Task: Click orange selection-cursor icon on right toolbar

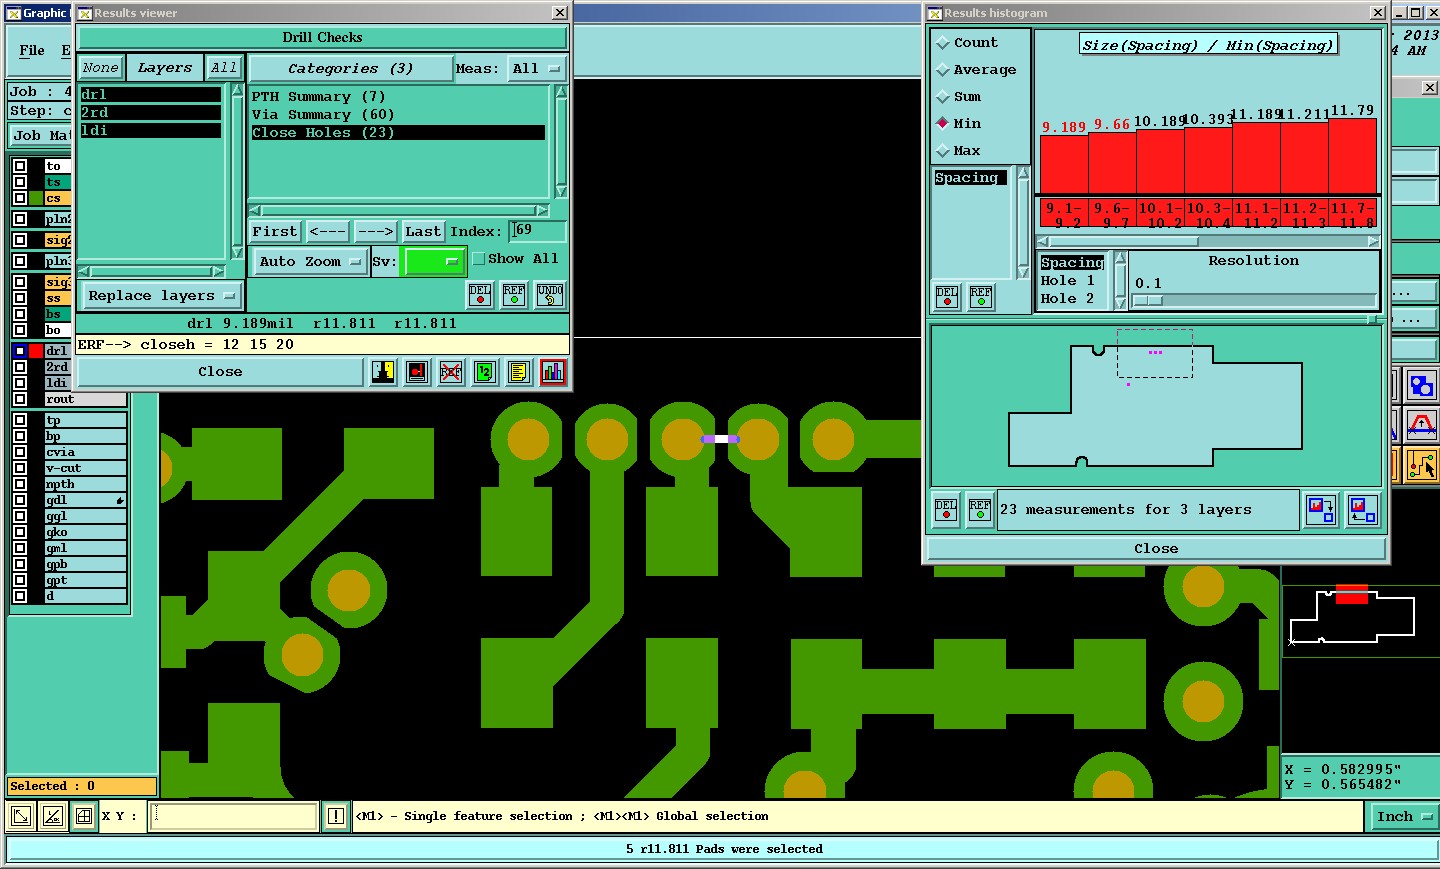Action: pyautogui.click(x=1421, y=465)
